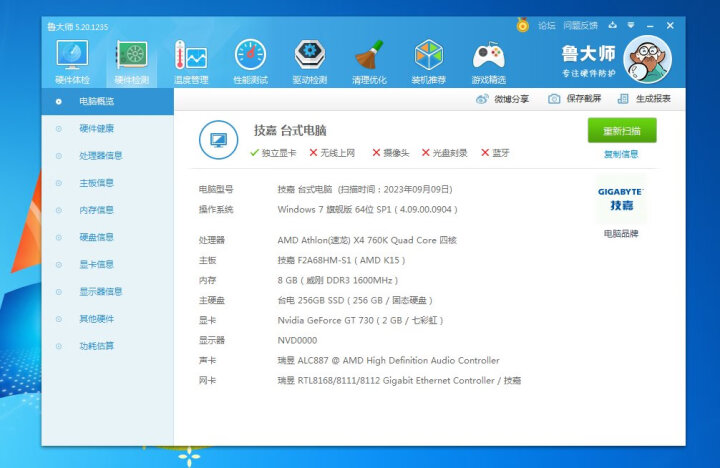720x468 pixels.
Task: Click the 瑞昱 ALC887 sound card text
Action: point(388,361)
